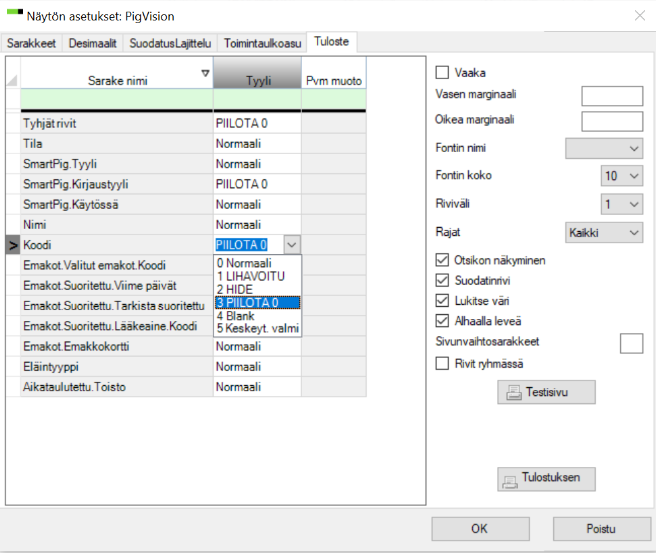Click the row indicator arrow beside Koodi
656x553 pixels.
[x=13, y=245]
